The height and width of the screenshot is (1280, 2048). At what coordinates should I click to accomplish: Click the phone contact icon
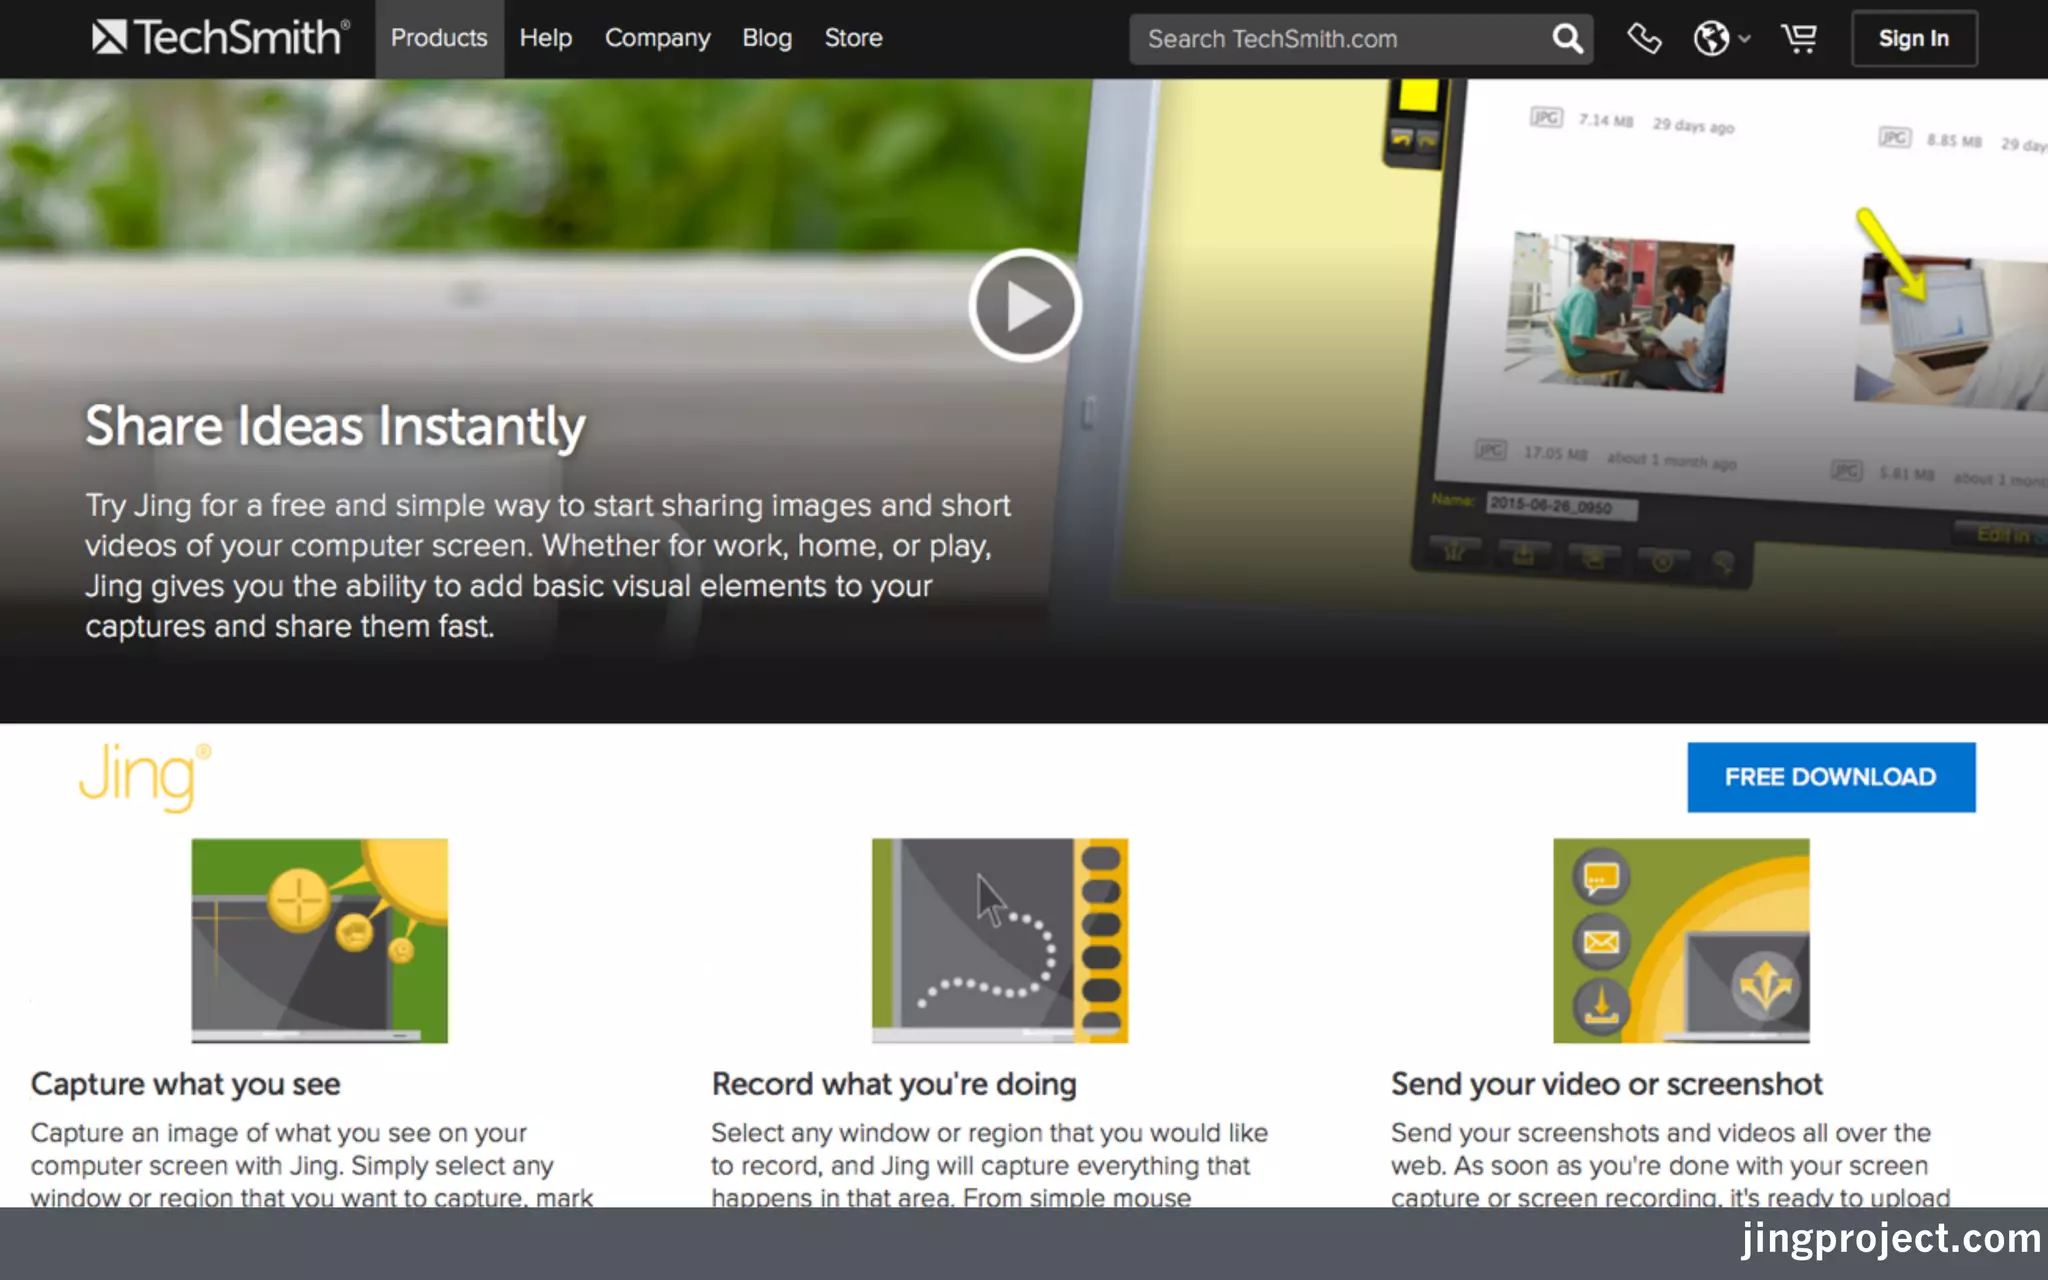click(1643, 39)
